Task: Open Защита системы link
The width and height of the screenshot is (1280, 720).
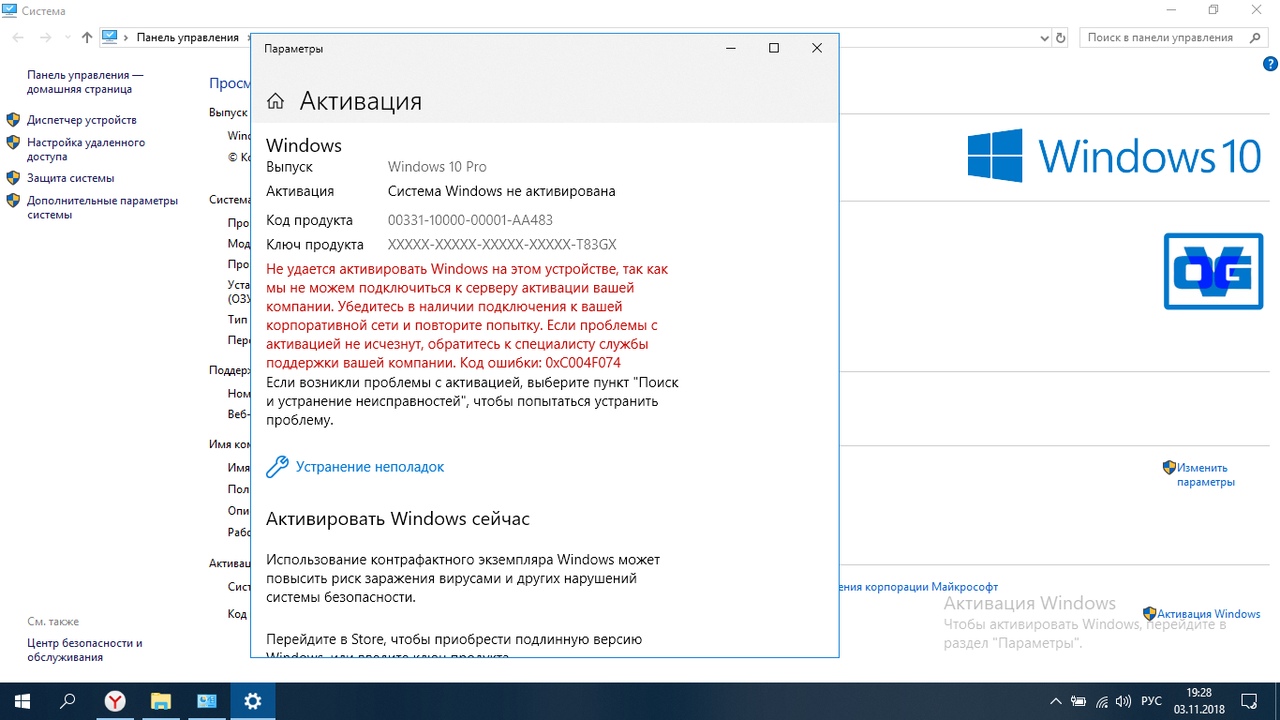Action: click(x=70, y=178)
